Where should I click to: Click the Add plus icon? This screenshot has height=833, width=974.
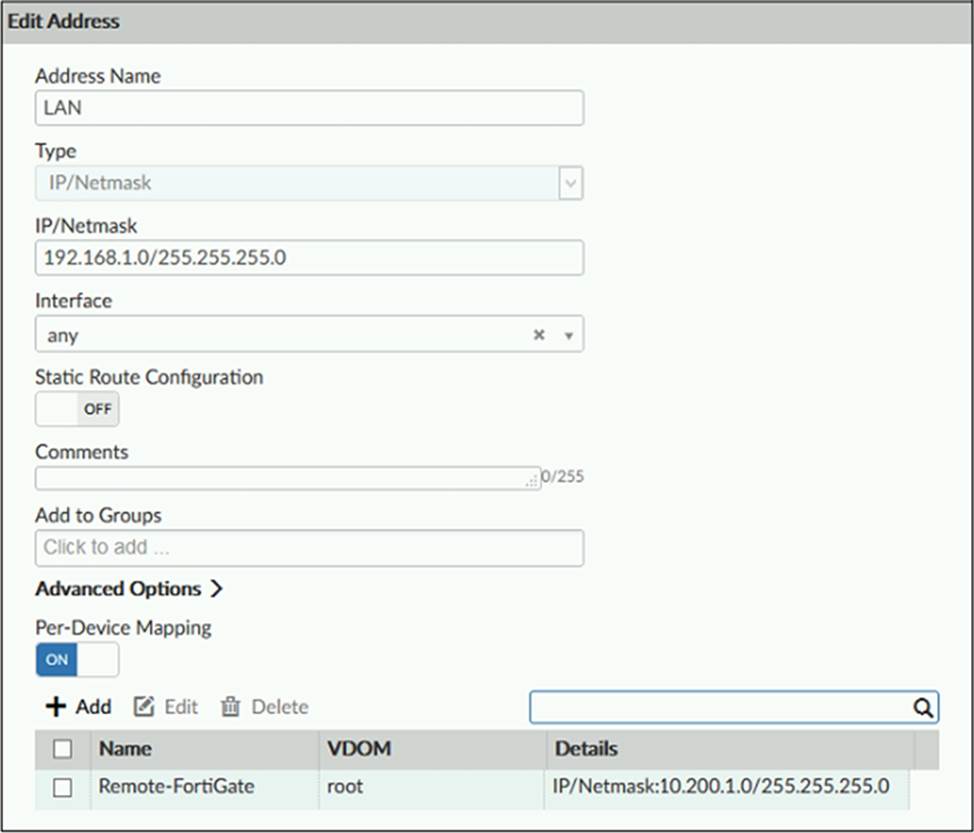point(56,707)
